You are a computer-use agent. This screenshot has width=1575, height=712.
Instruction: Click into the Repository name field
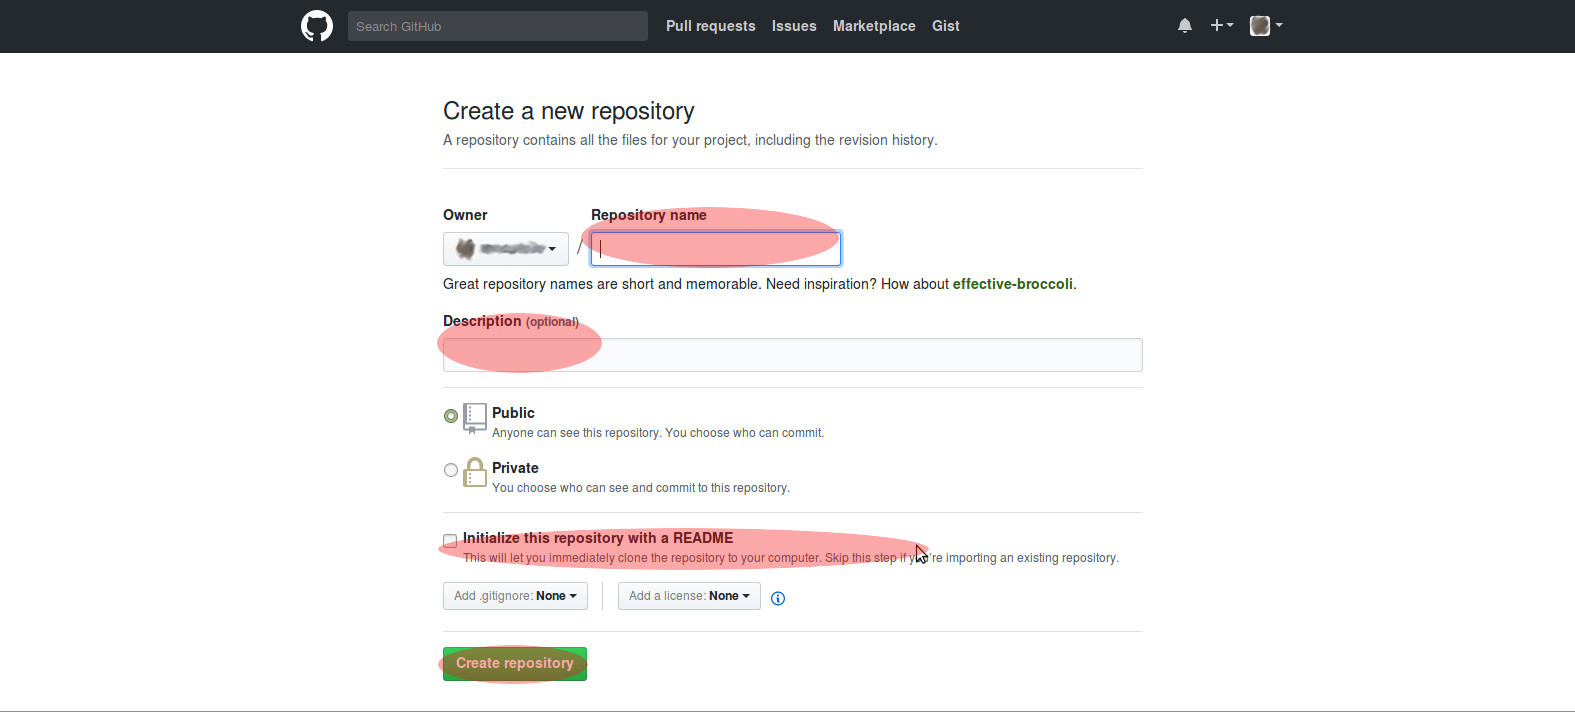point(716,249)
